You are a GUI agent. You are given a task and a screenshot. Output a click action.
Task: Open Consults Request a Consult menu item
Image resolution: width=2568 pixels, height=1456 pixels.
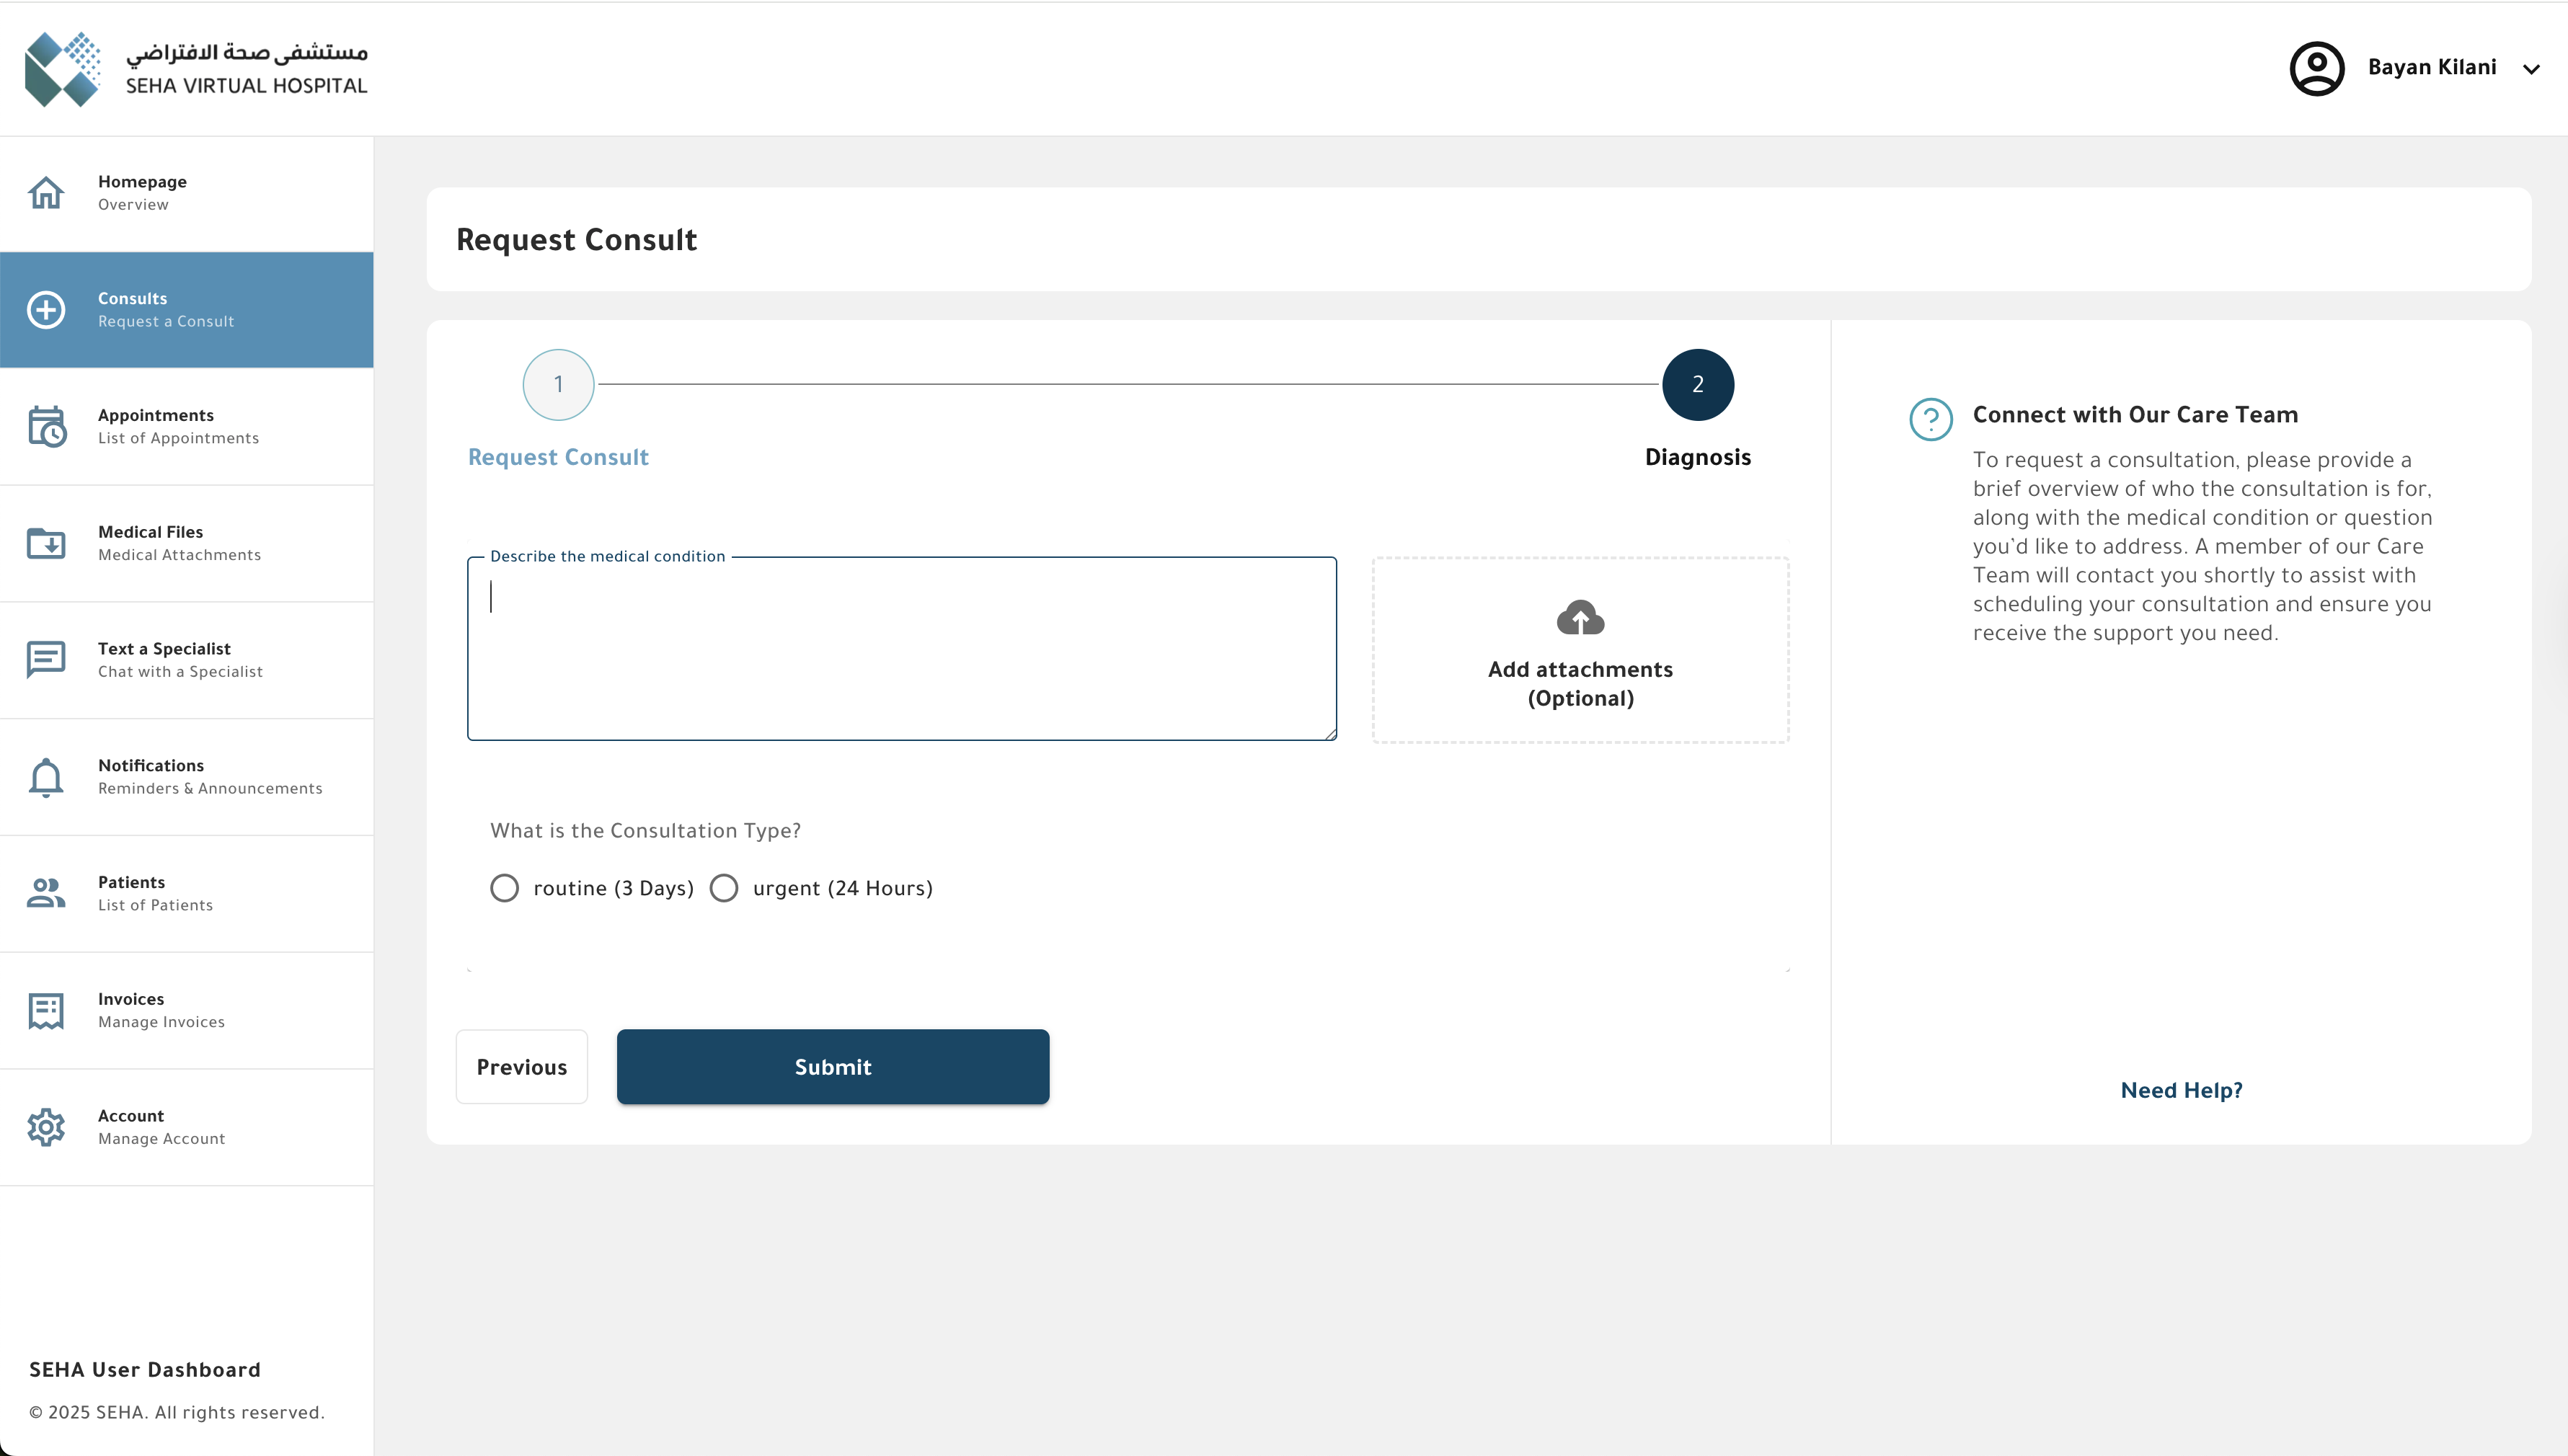click(x=186, y=310)
